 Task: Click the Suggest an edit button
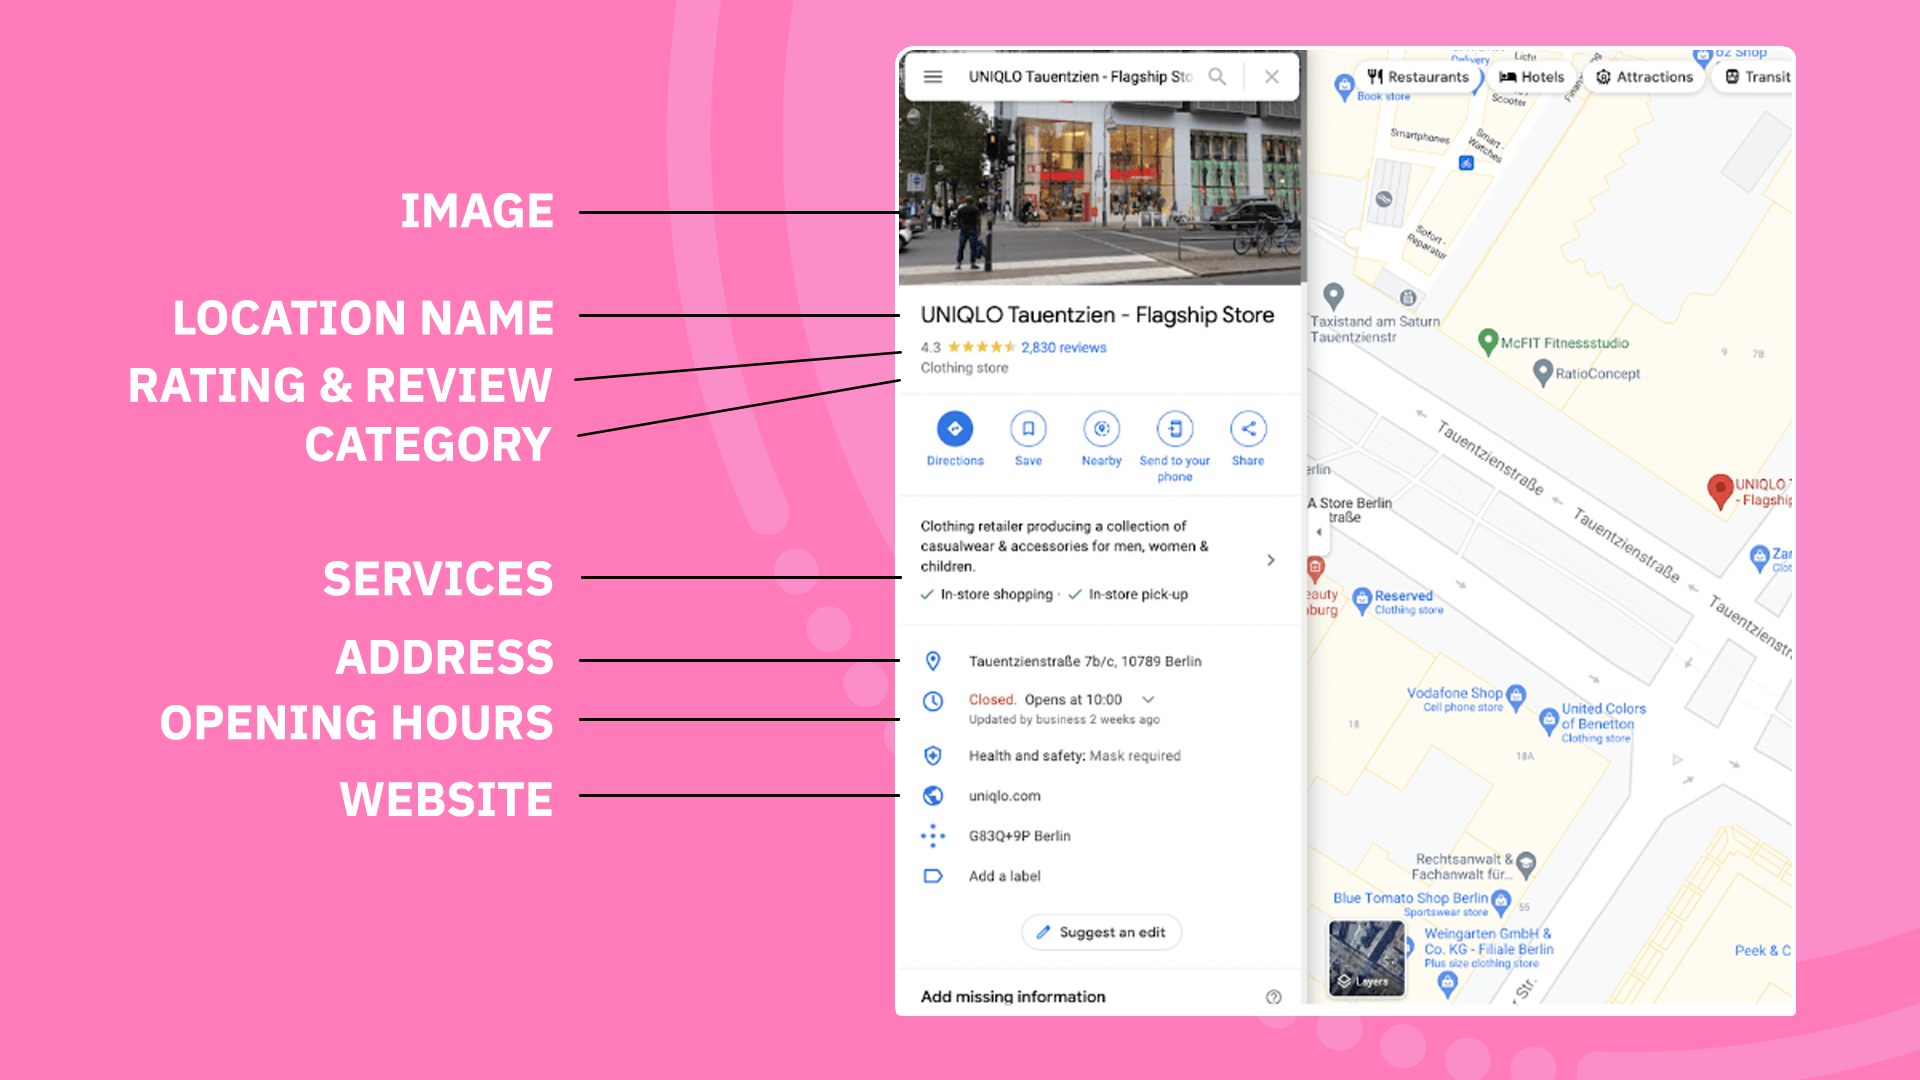(x=1101, y=932)
